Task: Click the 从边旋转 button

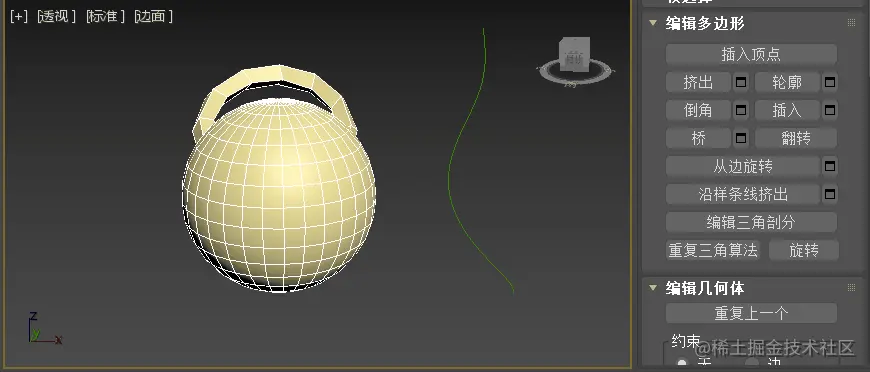Action: coord(742,166)
